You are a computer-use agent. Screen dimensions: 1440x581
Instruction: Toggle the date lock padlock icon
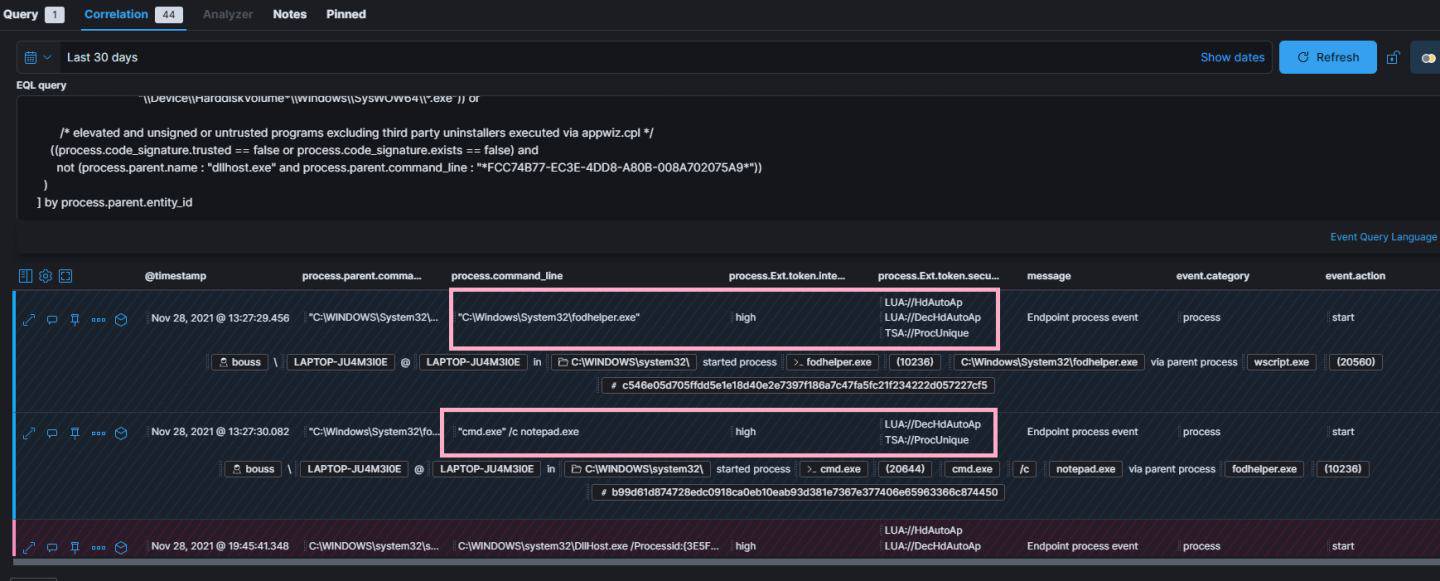pyautogui.click(x=1393, y=58)
